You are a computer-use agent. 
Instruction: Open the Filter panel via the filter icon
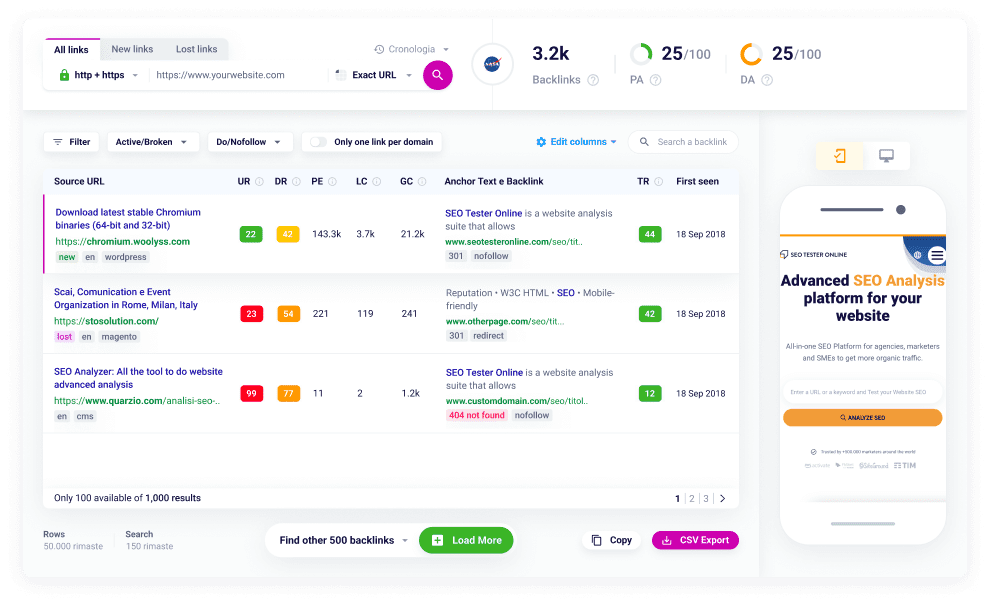(57, 141)
